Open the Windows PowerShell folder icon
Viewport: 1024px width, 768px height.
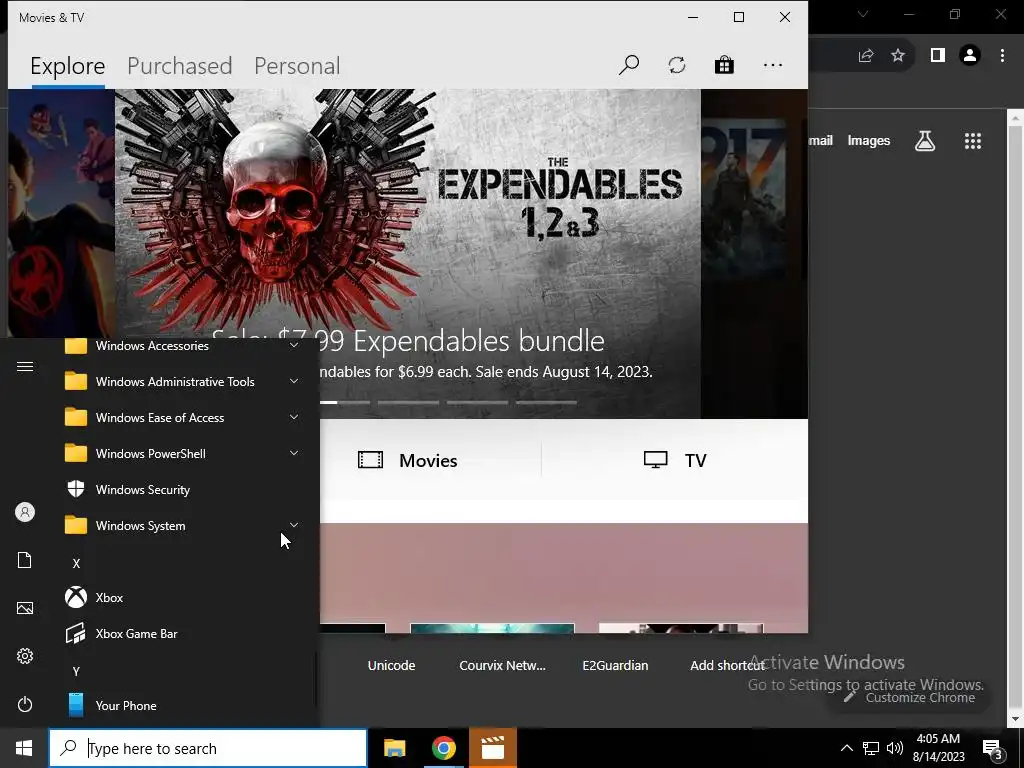(76, 453)
